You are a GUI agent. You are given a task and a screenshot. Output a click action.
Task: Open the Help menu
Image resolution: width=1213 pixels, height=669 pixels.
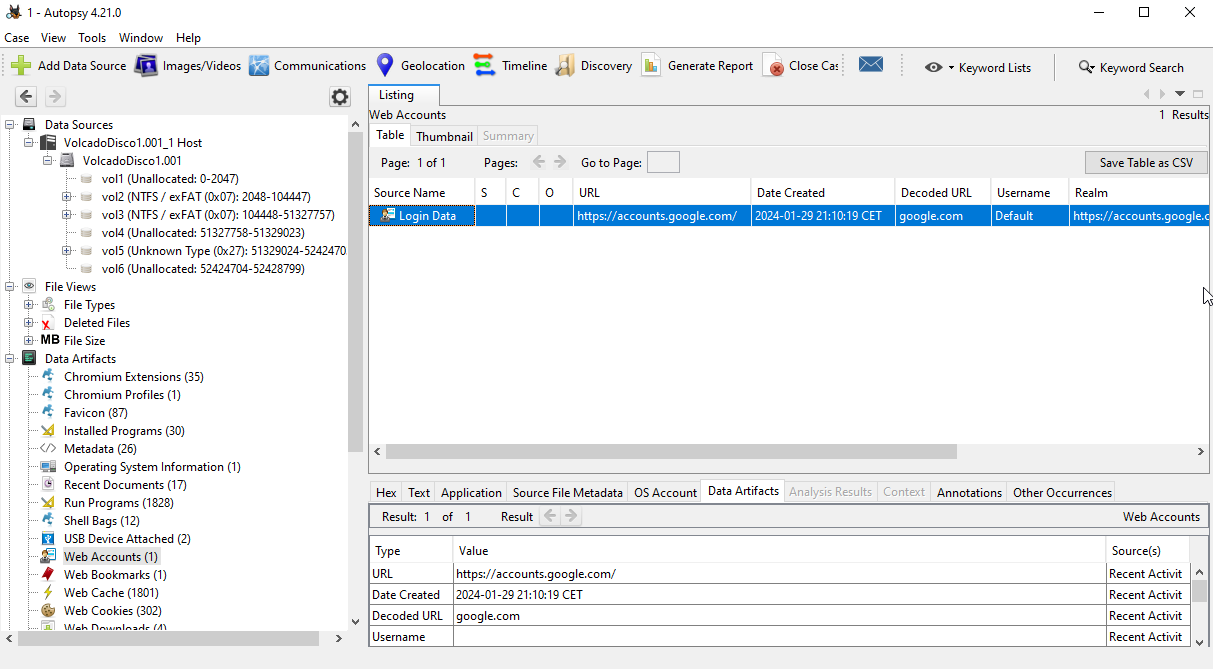click(x=188, y=38)
